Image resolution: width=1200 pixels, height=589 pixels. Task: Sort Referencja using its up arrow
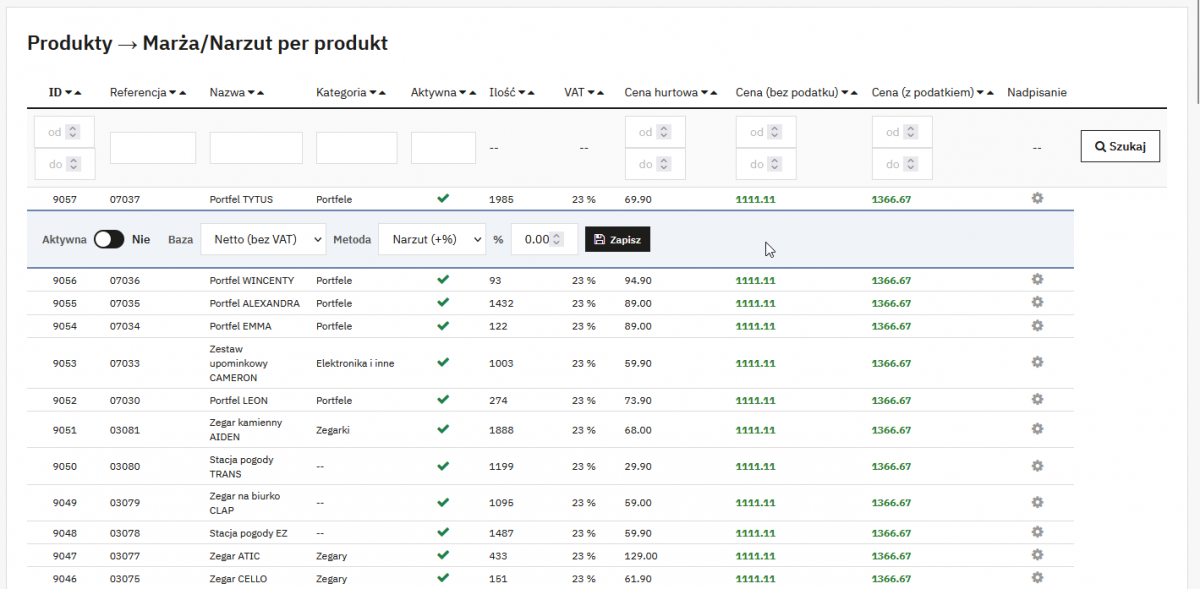point(182,93)
